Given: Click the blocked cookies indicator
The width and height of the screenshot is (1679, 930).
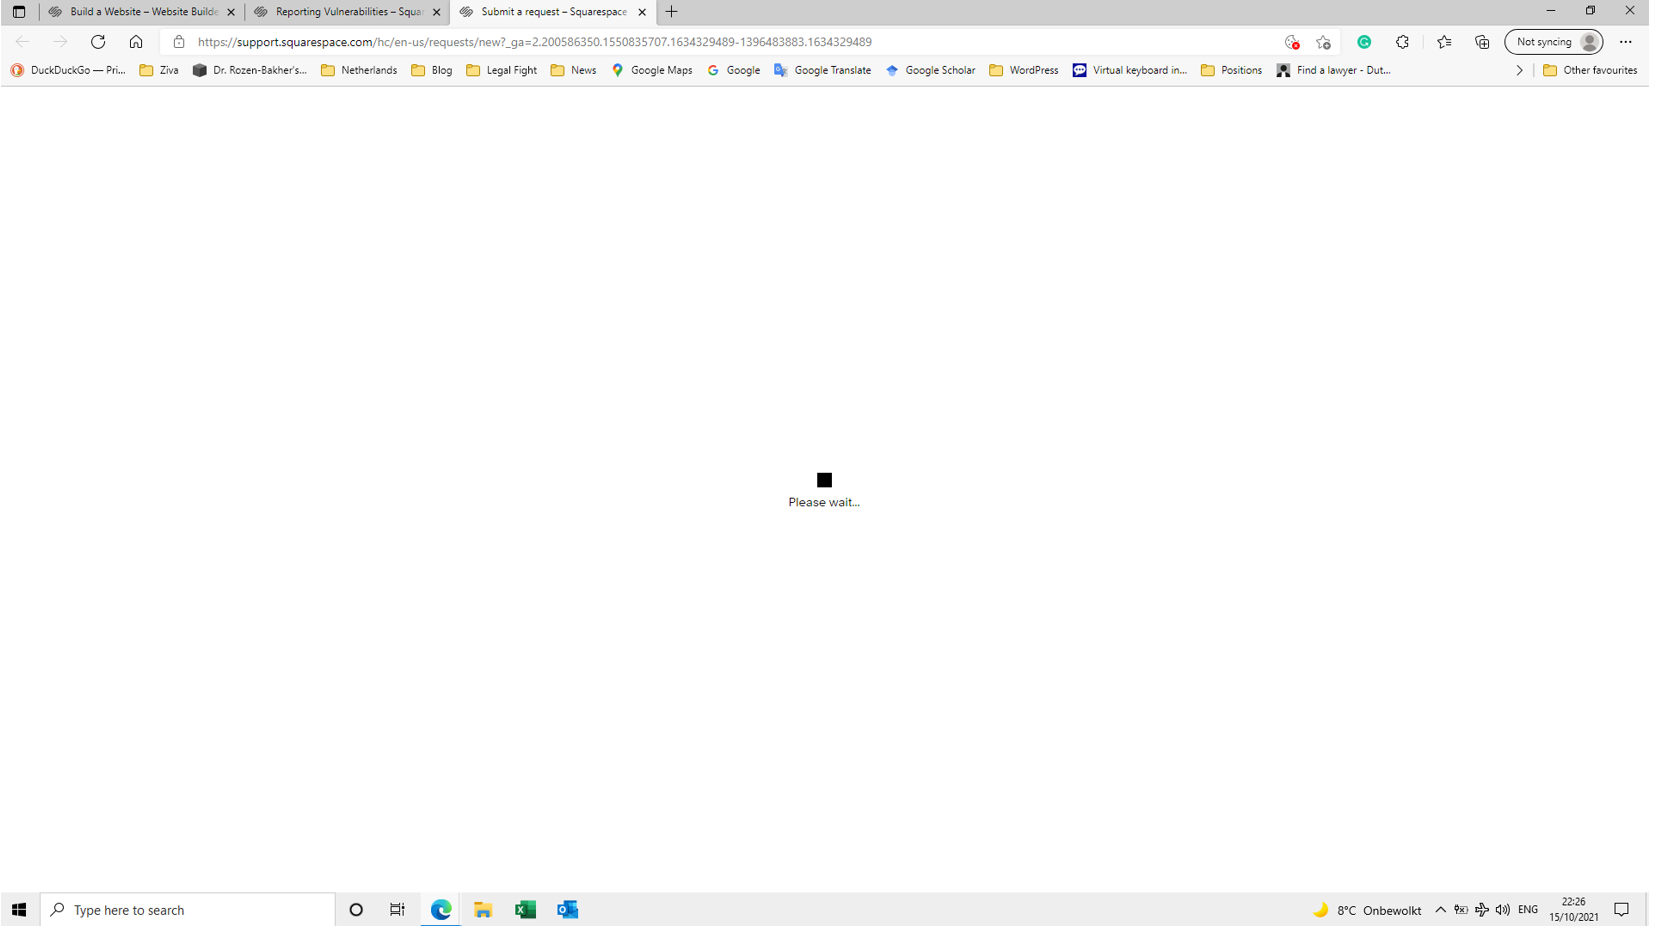Looking at the screenshot, I should point(1289,42).
